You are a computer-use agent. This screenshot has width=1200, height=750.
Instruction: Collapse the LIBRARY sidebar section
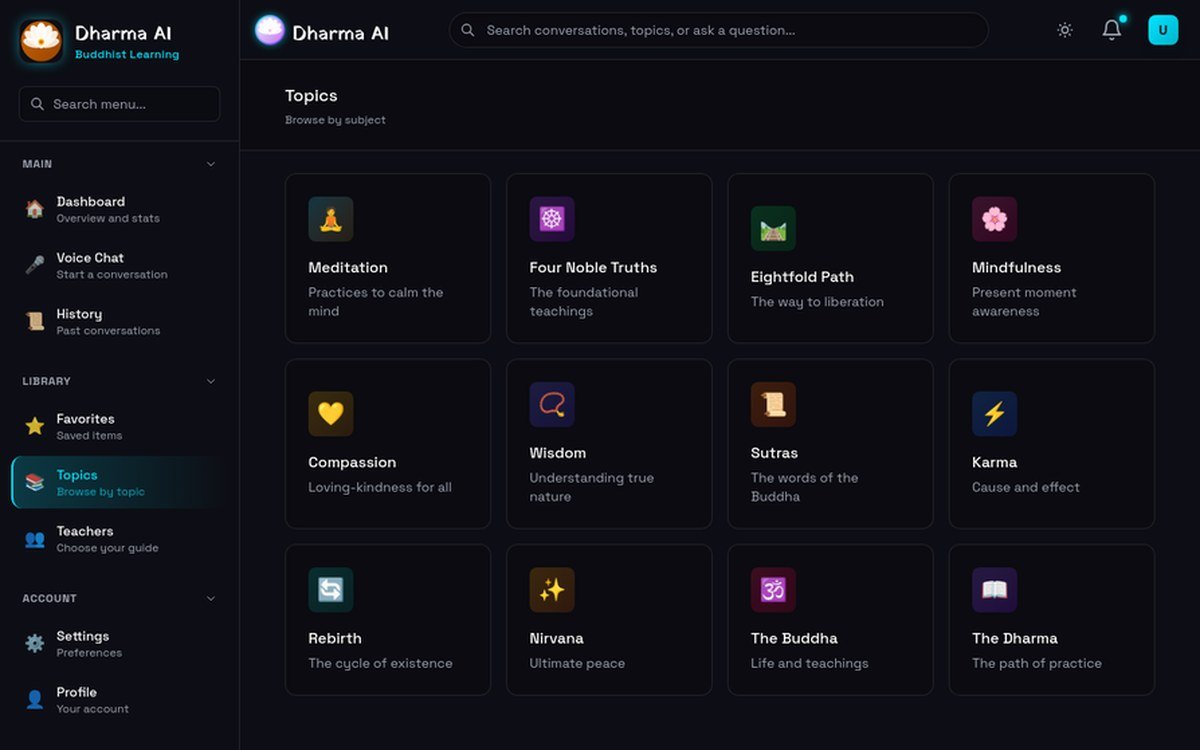(210, 381)
